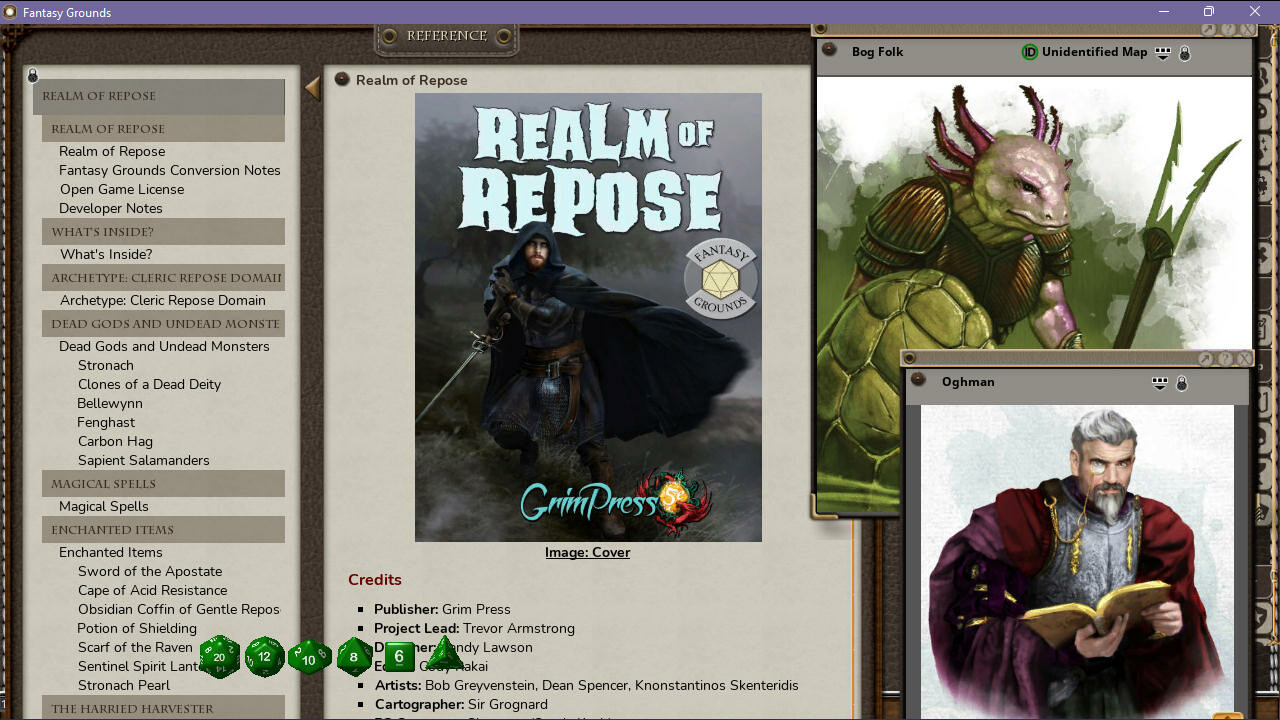
Task: Click the Oghman character portrait
Action: click(x=1080, y=560)
